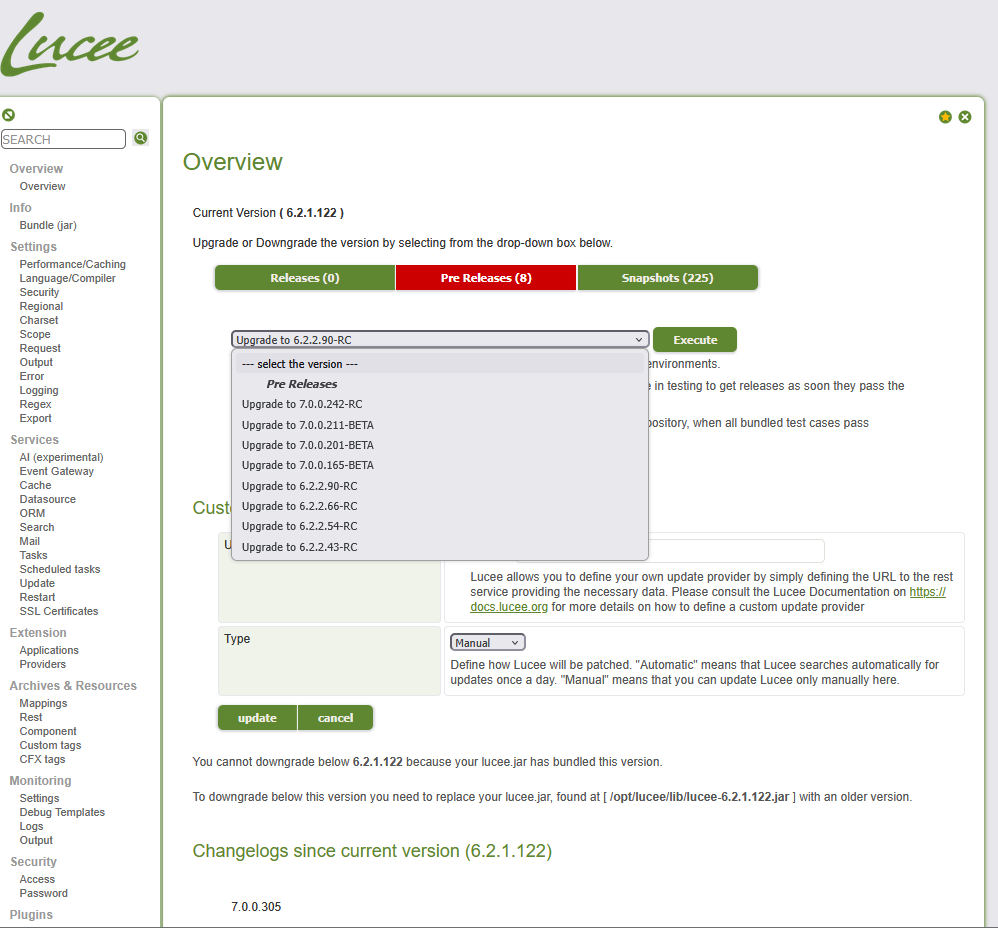Open AI (experimental) service

61,457
